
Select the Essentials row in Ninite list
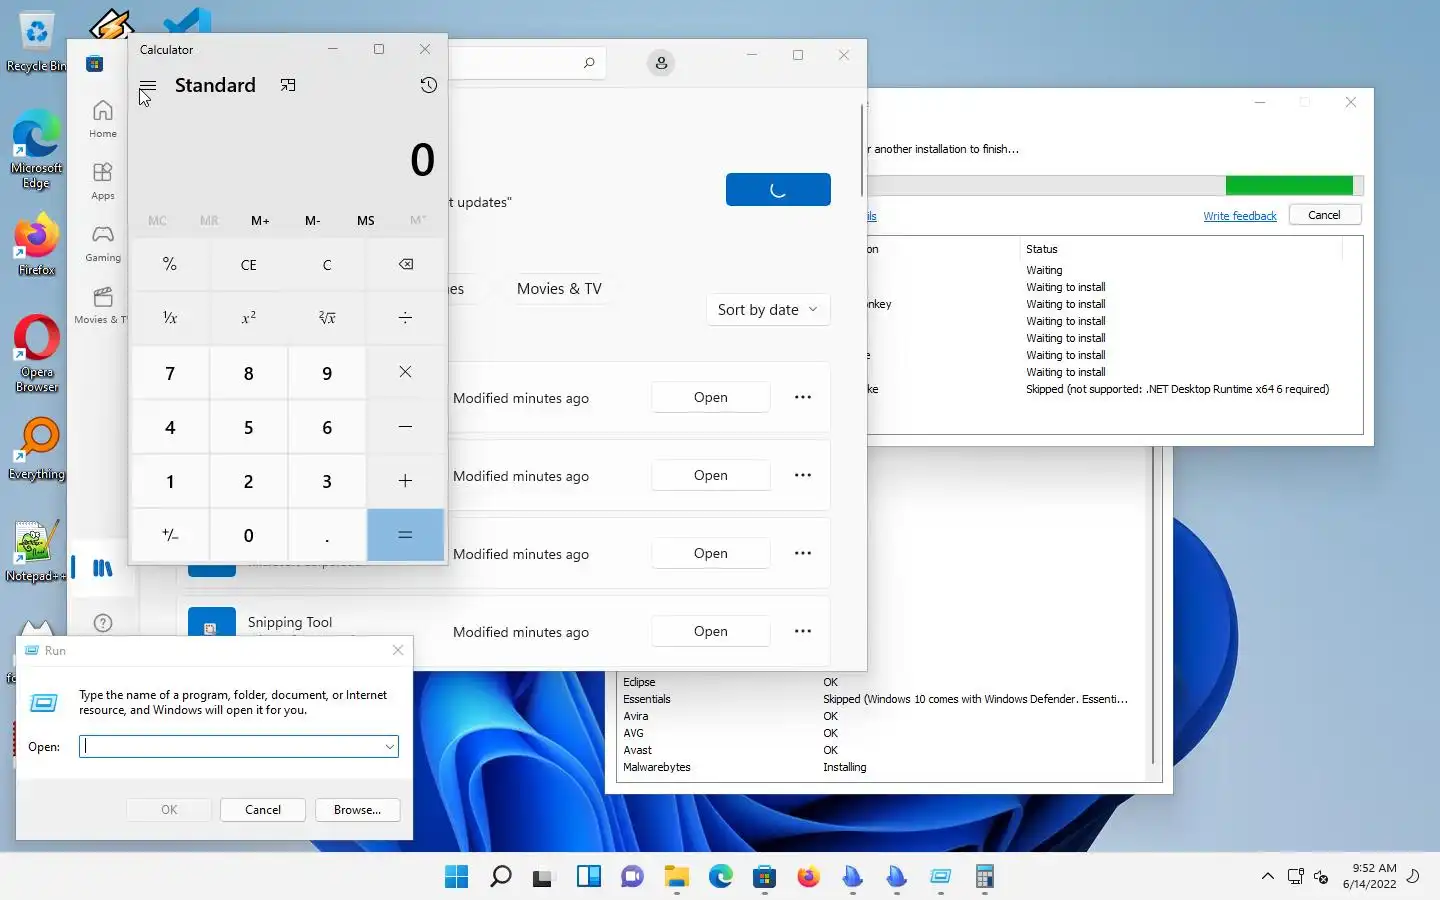coord(647,699)
